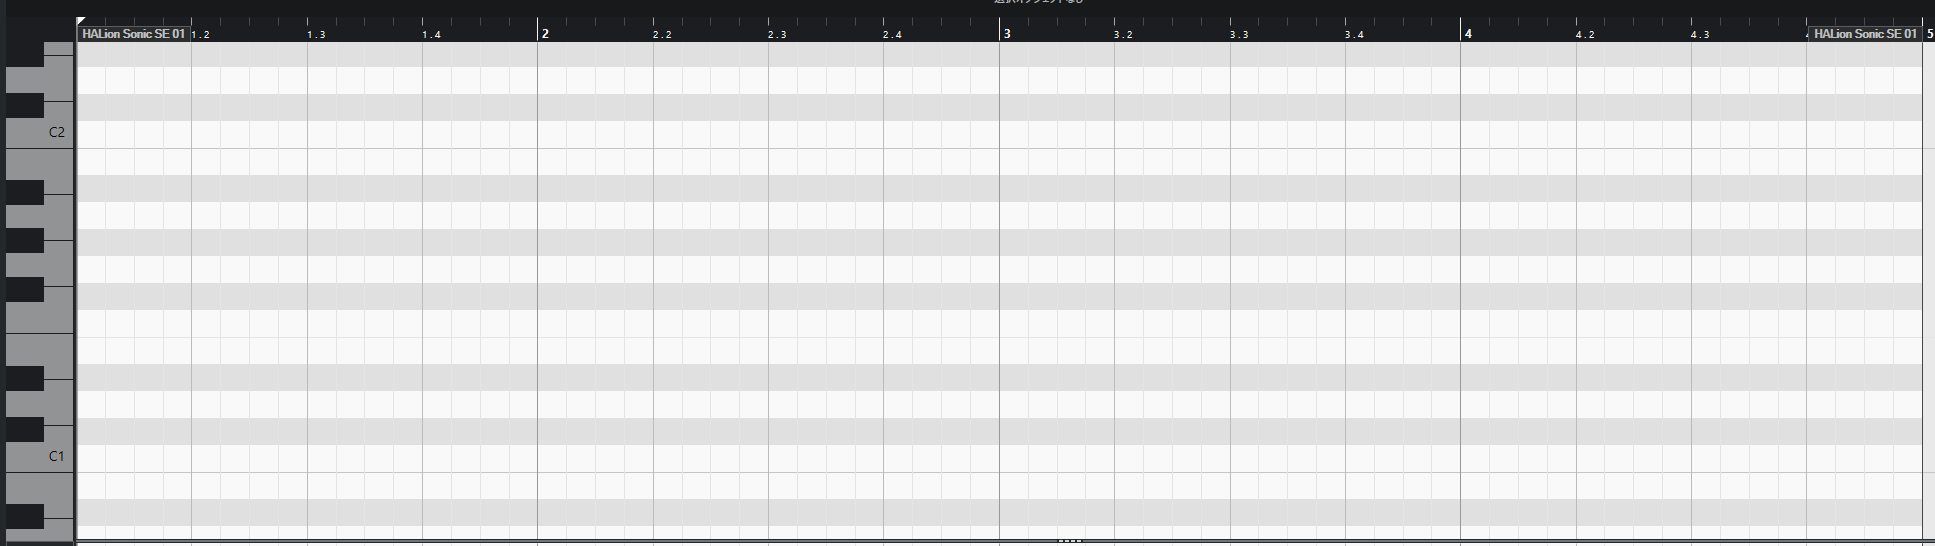The image size is (1935, 546).
Task: Click ruler position 3.4
Action: (x=1354, y=35)
